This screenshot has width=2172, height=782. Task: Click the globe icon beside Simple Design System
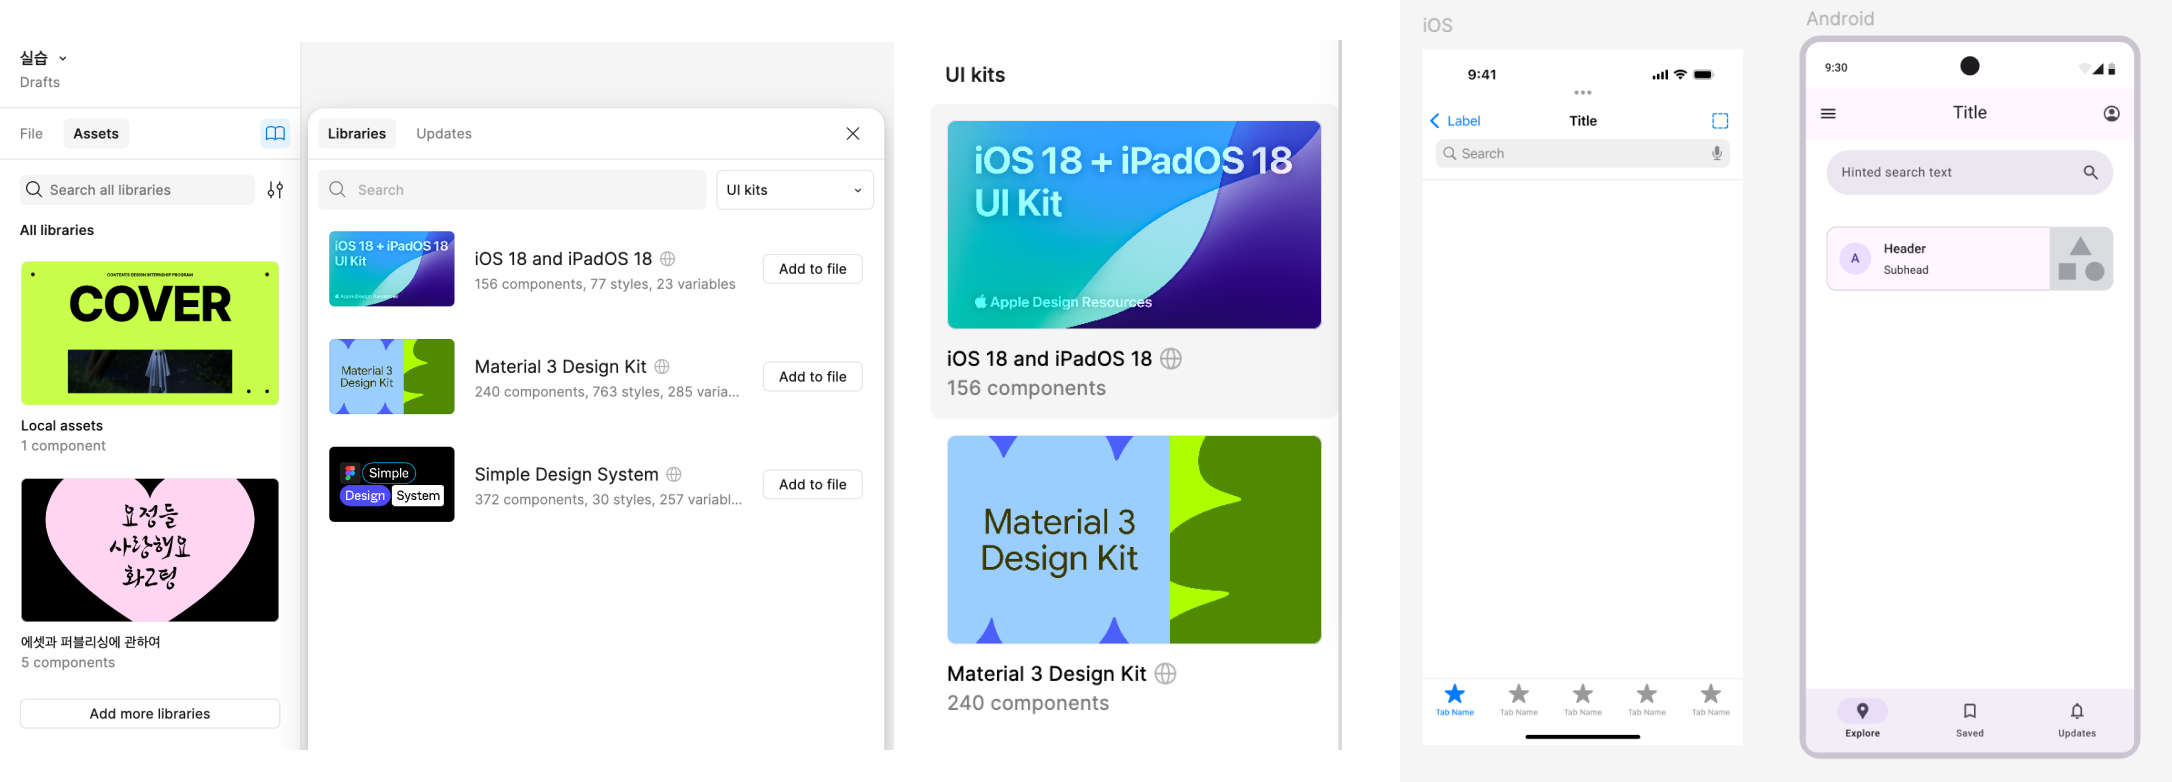pyautogui.click(x=674, y=474)
